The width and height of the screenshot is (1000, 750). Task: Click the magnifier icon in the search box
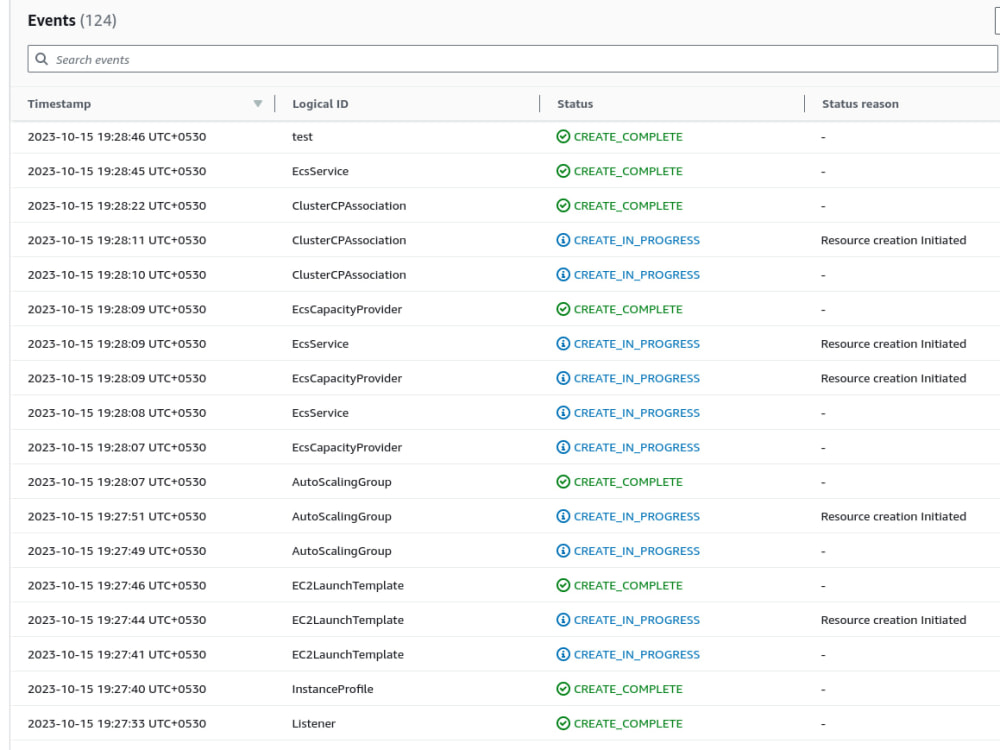coord(41,59)
